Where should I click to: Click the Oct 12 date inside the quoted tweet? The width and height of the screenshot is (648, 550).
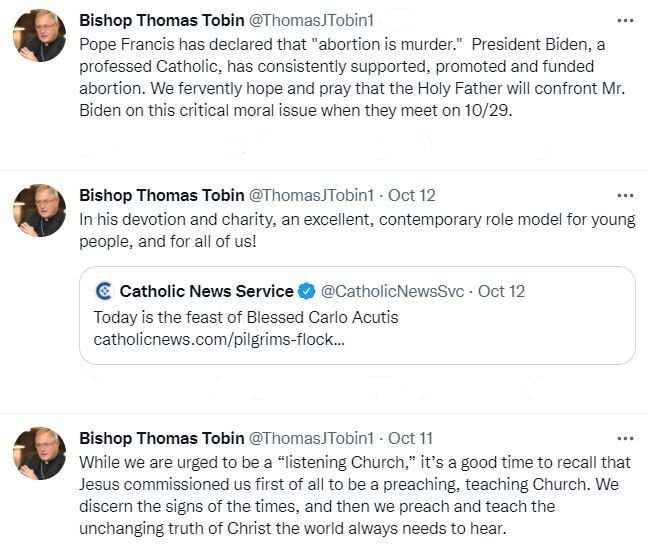[501, 291]
